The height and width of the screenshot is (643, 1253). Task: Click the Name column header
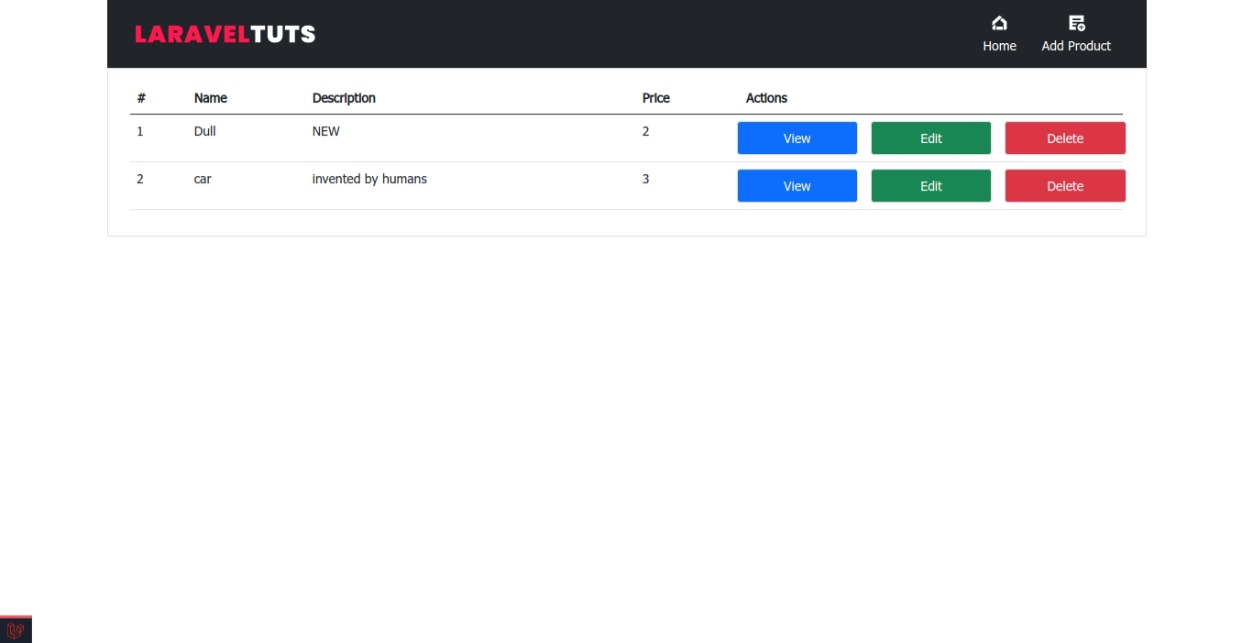[x=210, y=98]
